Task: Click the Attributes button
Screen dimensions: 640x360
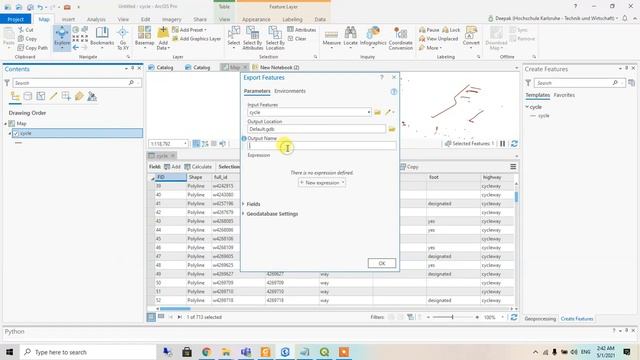Action: coord(301,30)
